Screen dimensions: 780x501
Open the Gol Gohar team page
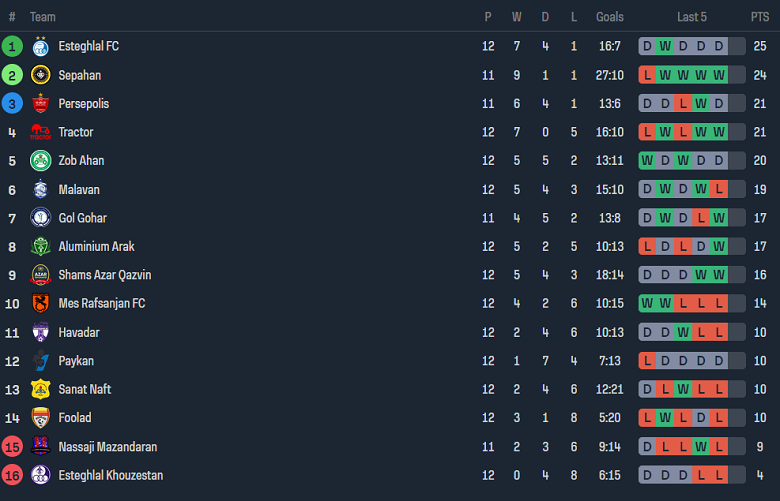(83, 218)
